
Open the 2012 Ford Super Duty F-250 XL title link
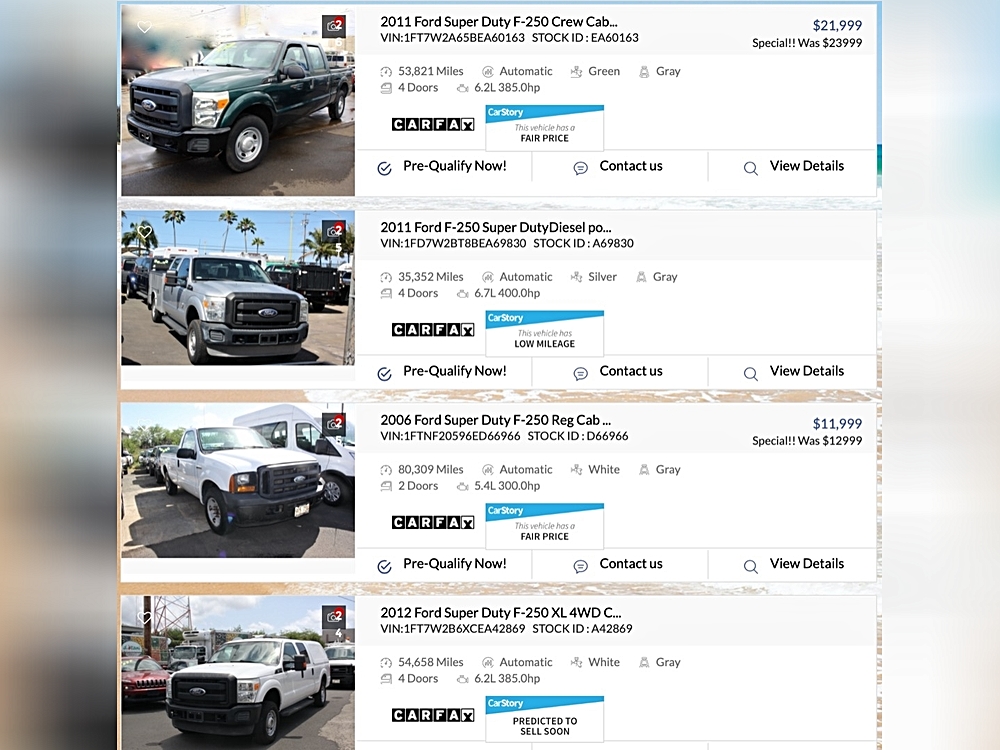click(501, 612)
